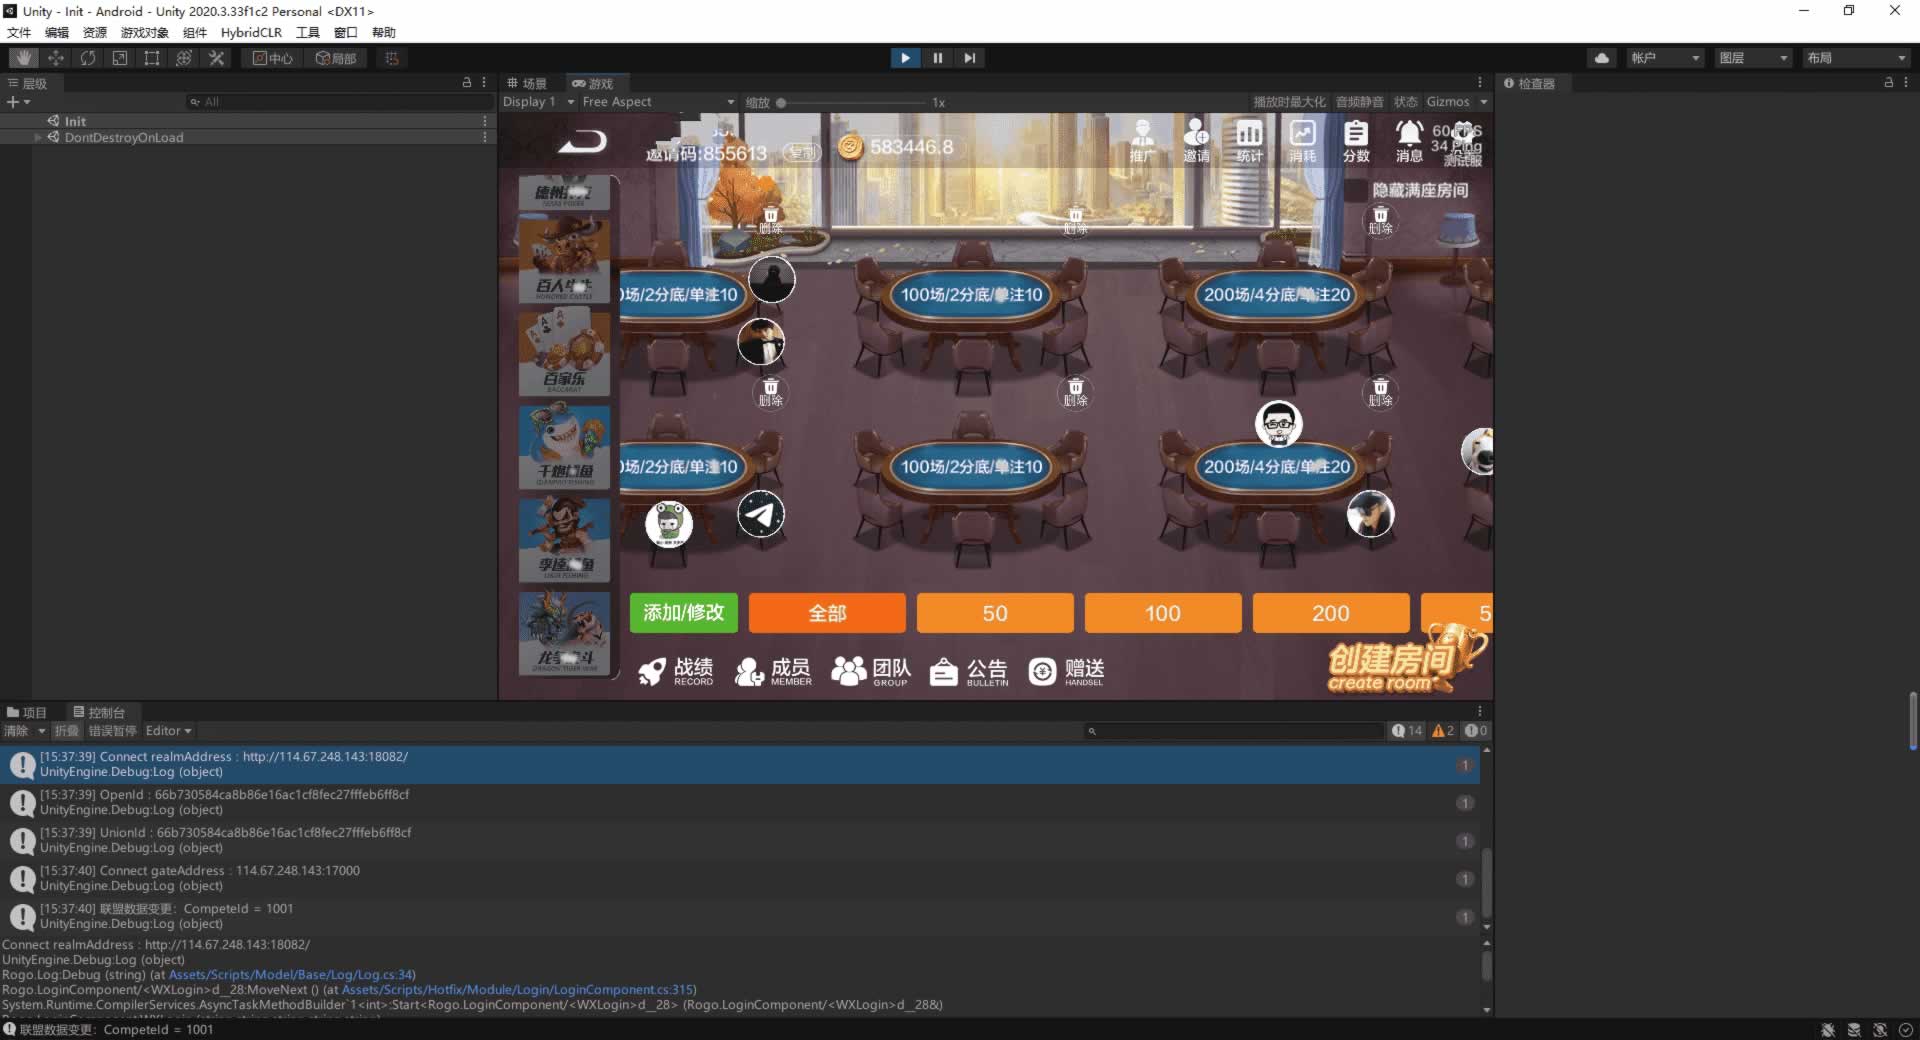
Task: Click the Step forward button
Action: 969,58
